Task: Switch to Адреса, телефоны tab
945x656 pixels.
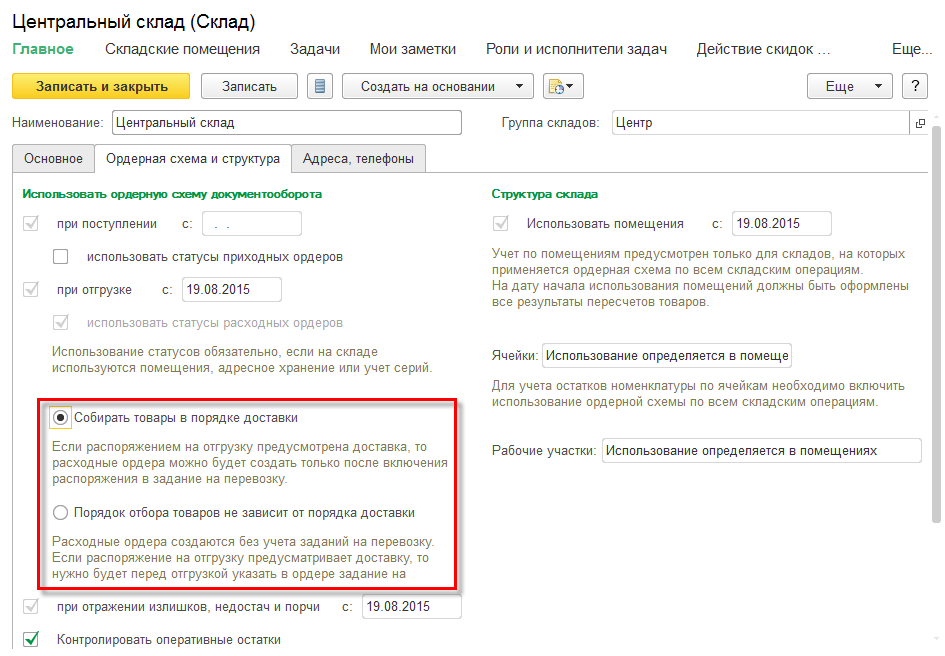Action: (359, 158)
